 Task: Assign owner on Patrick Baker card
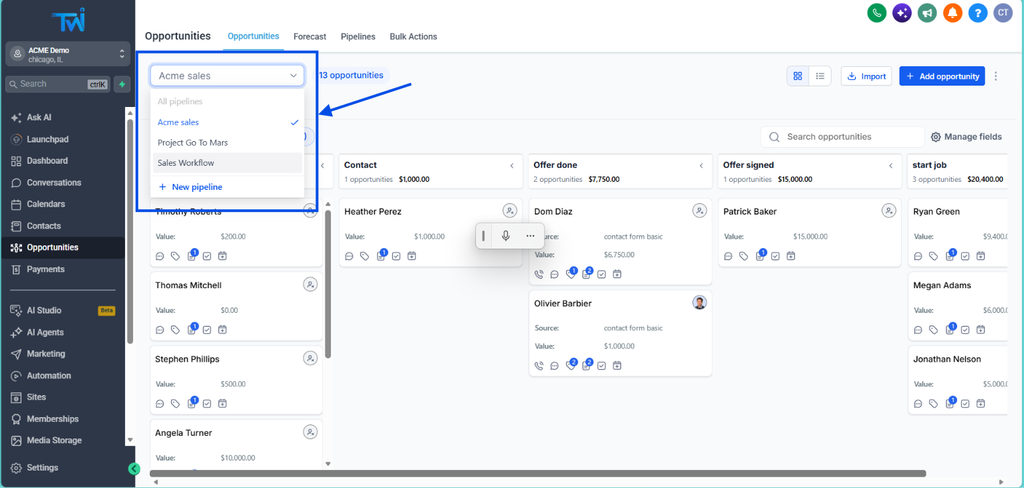(x=889, y=210)
